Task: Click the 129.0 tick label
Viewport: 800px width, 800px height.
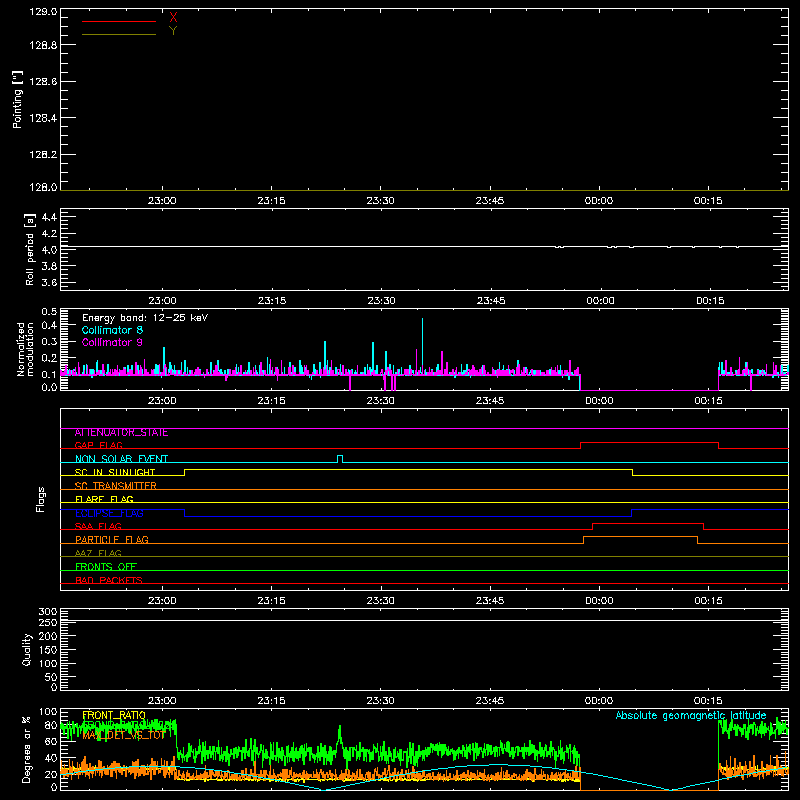Action: [x=43, y=12]
